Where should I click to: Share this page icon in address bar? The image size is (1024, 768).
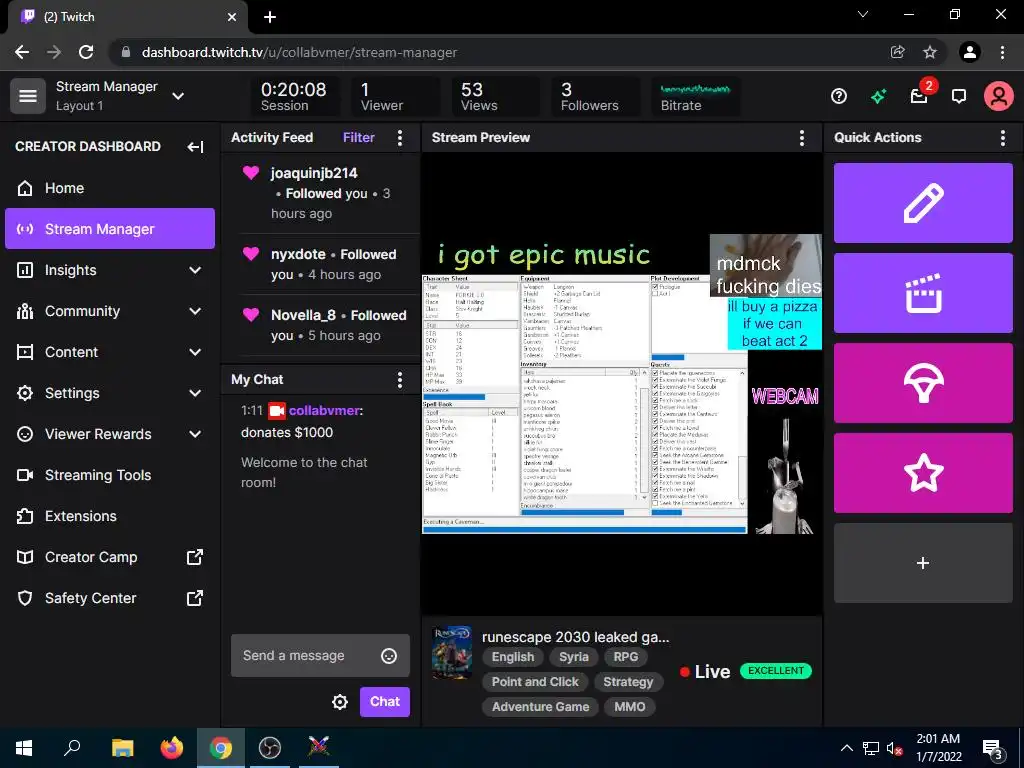898,52
